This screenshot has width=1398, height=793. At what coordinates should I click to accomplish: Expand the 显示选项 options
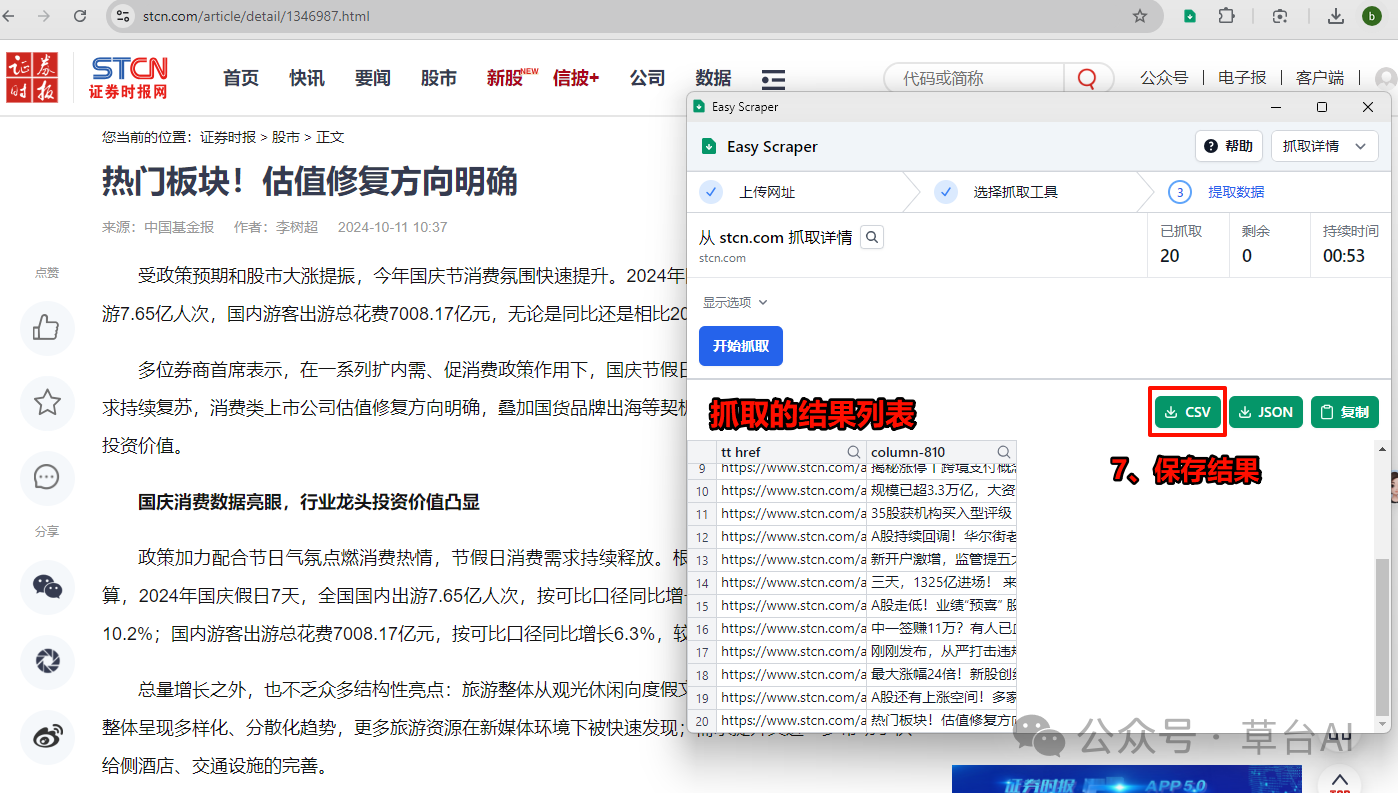pyautogui.click(x=735, y=302)
